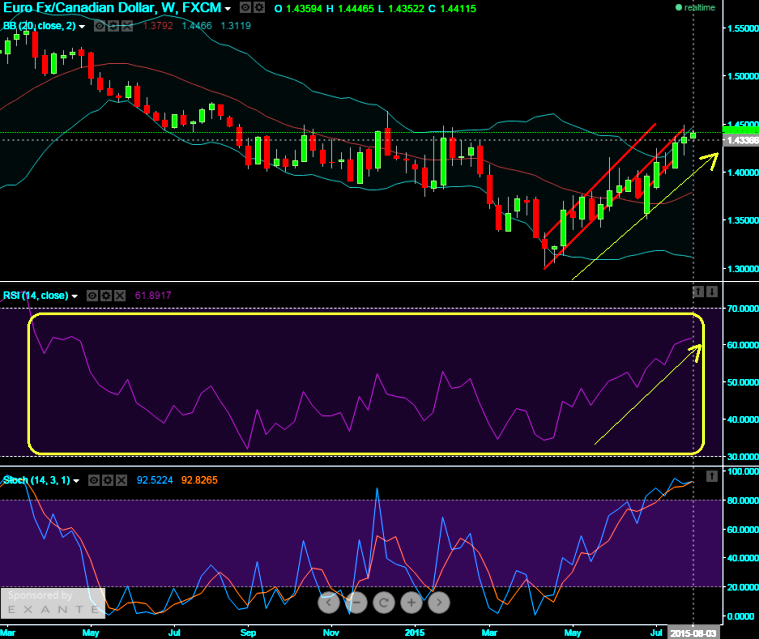Click the BB upper value 1.4466
Viewport: 759px width, 639px height.
point(197,26)
